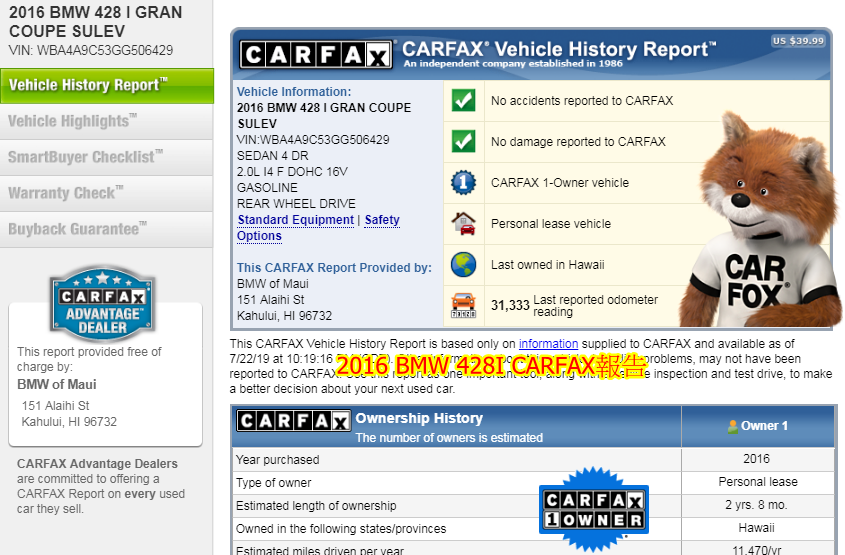Click the CARFAX logo in Ownership History header
Viewport: 845px width, 555px height.
click(294, 421)
